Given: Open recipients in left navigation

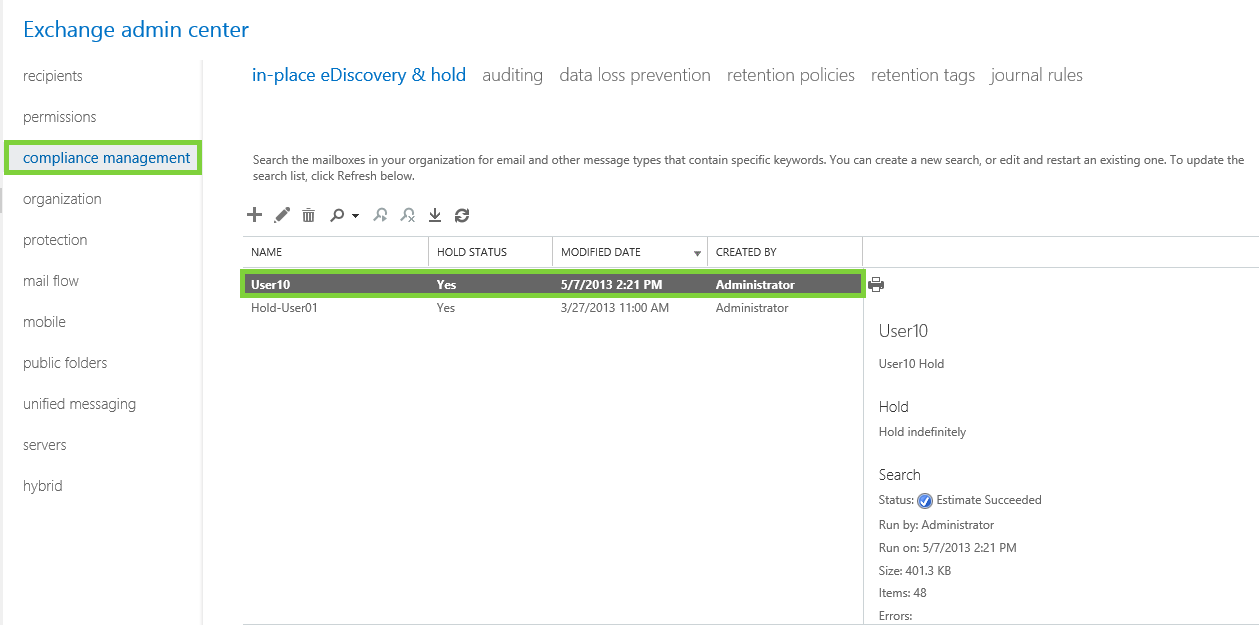Looking at the screenshot, I should [x=53, y=76].
